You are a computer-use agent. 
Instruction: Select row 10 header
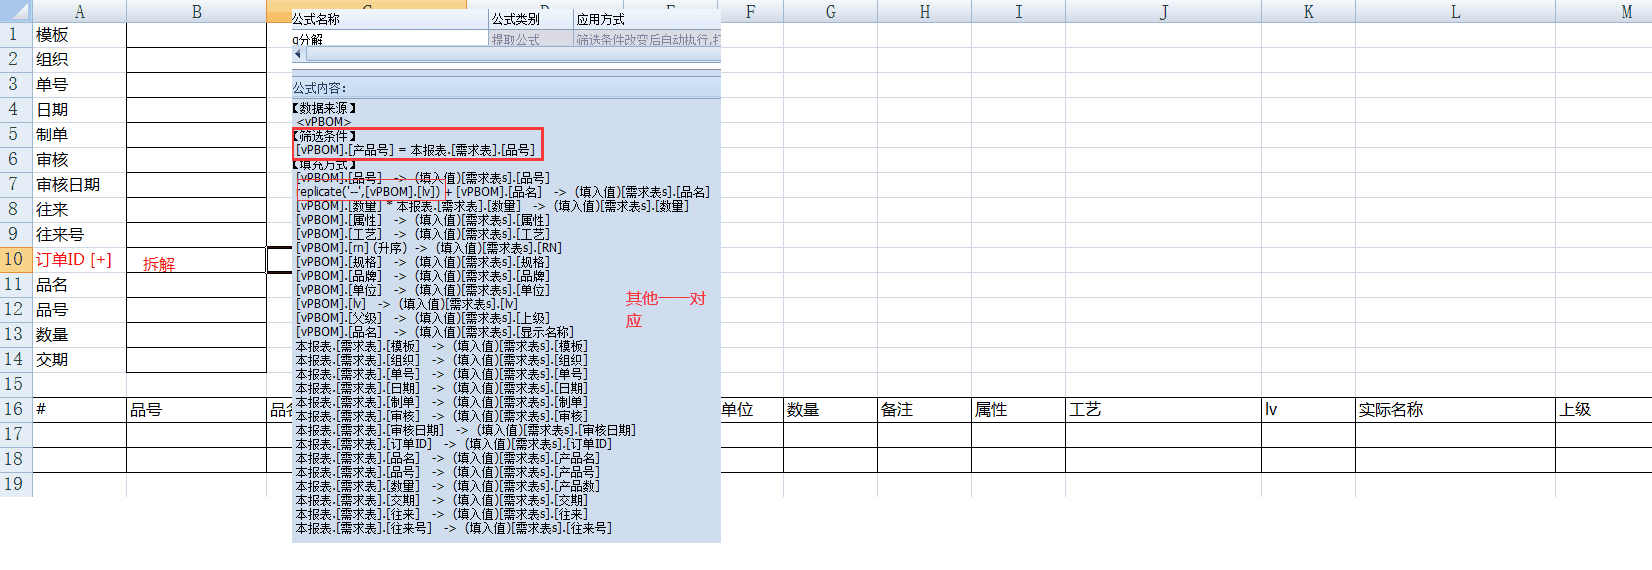pos(14,260)
